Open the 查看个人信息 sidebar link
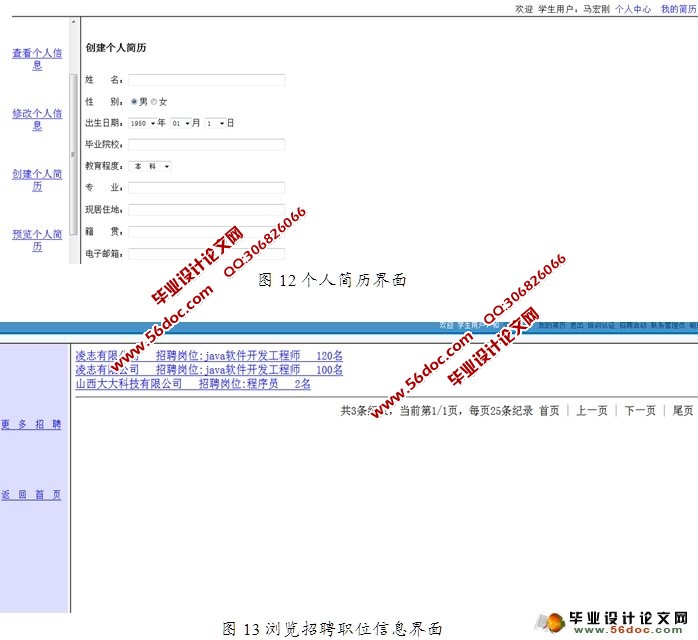Image resolution: width=698 pixels, height=640 pixels. (x=37, y=59)
